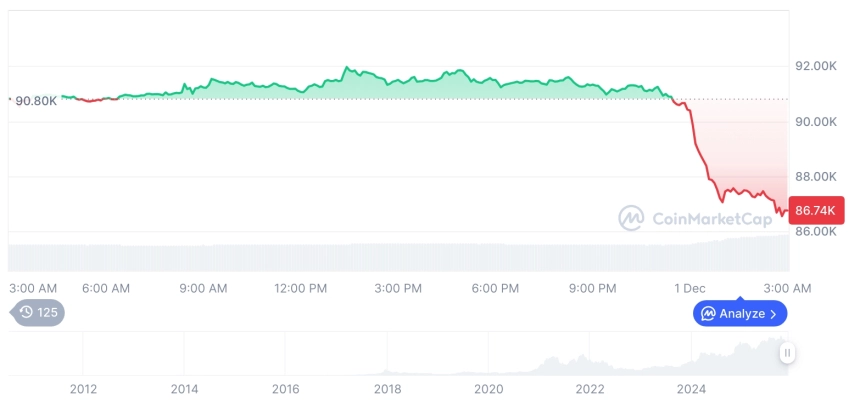Click the 12:00 PM time axis label
The height and width of the screenshot is (401, 860).
tap(300, 288)
